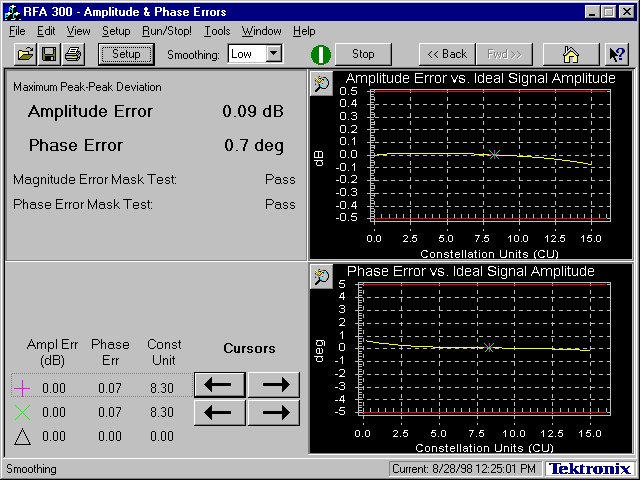The image size is (640, 480).
Task: Close the RFA 300 window
Action: pyautogui.click(x=627, y=12)
